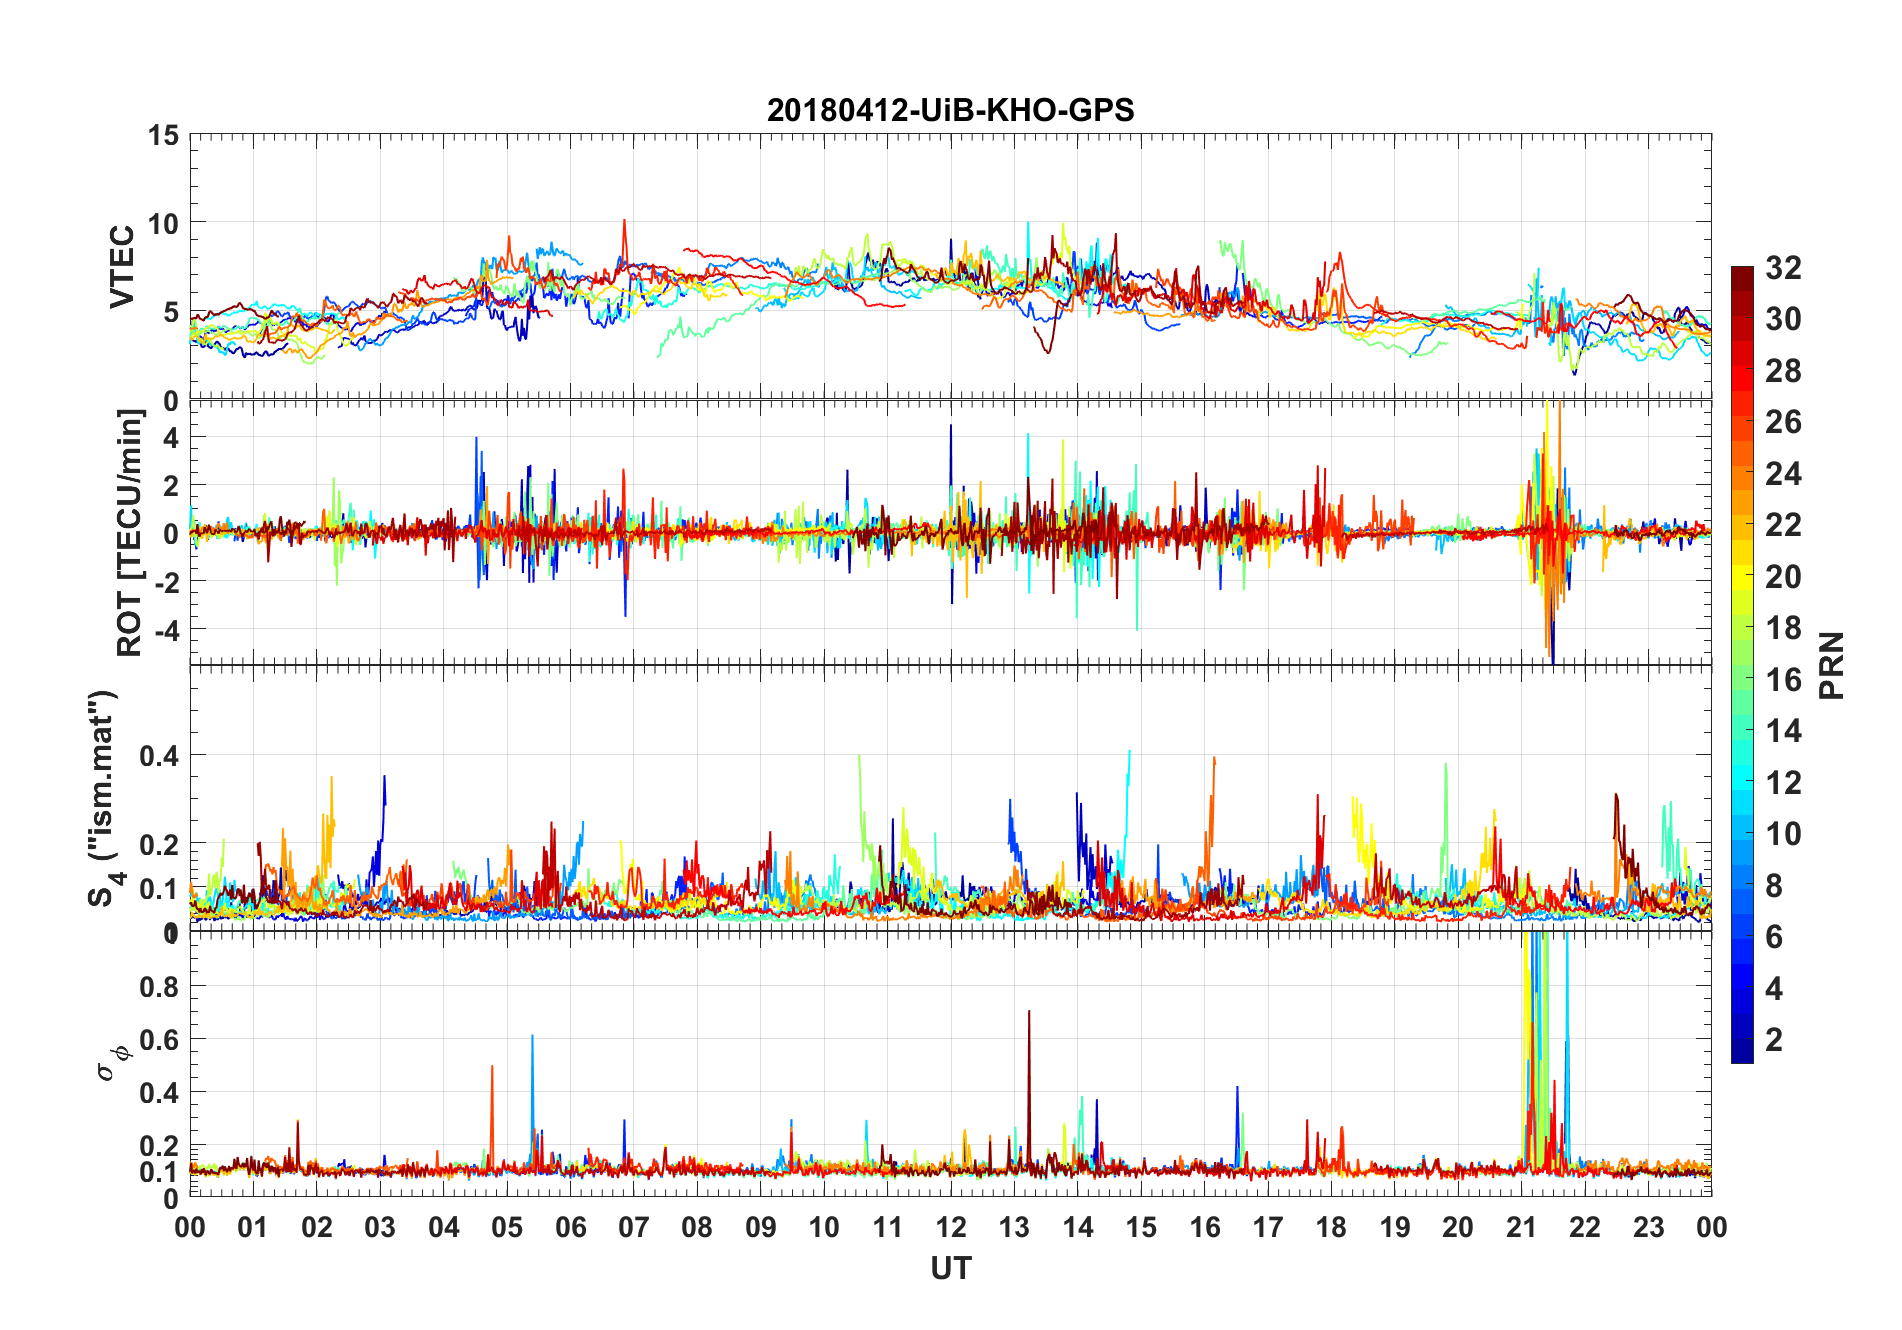Click the plot title 20180412-UiB-KHO-GPS
Screen dimensions: 1902x1330
950,110
